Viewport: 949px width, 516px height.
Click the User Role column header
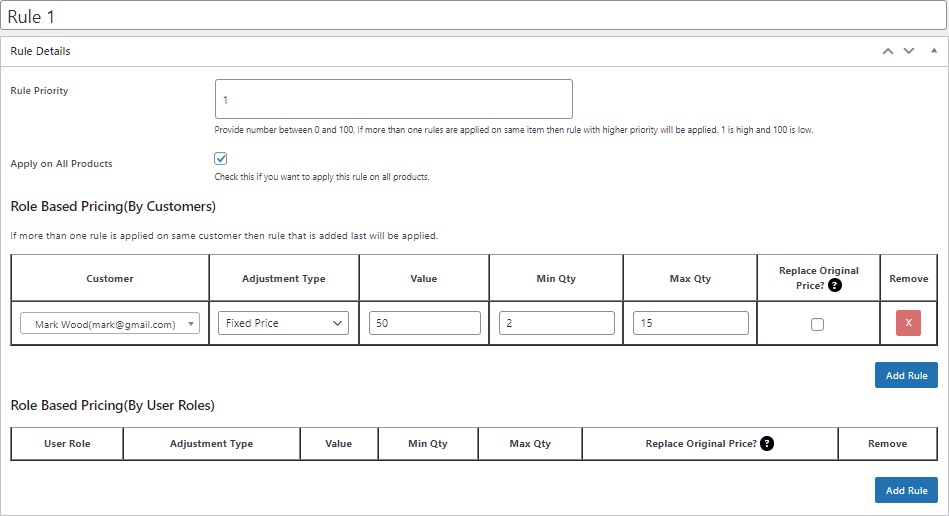(67, 443)
